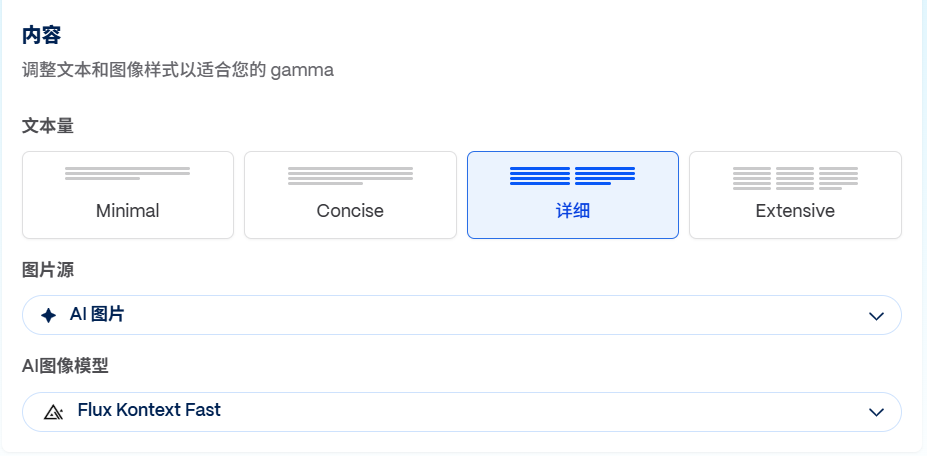Click the 调整文本和图像样式 description text
The width and height of the screenshot is (927, 456).
tap(178, 70)
